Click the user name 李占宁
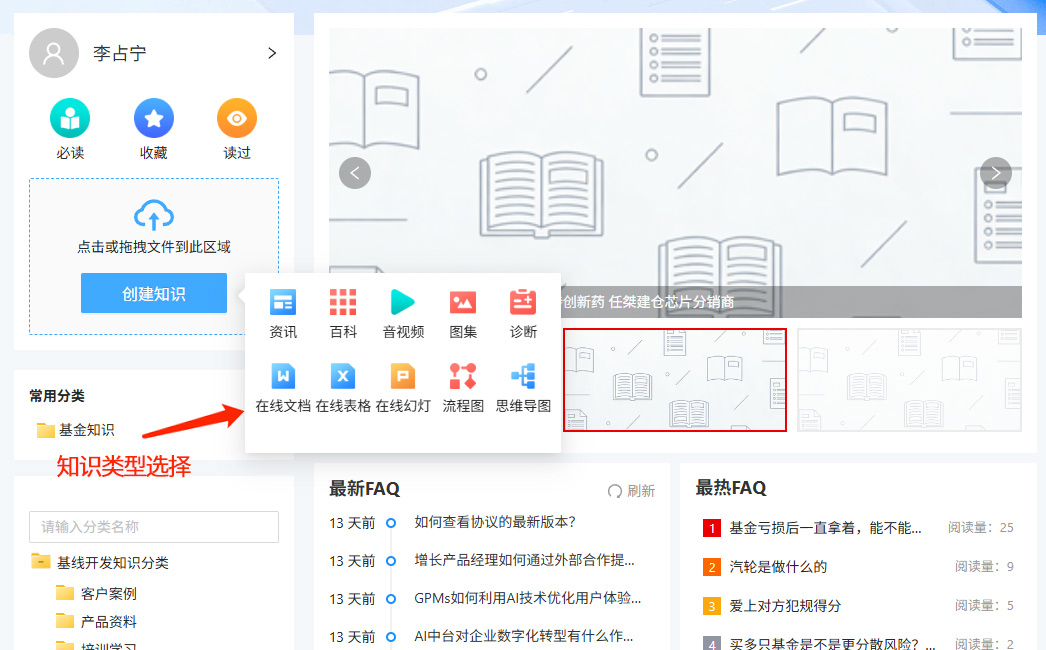This screenshot has width=1046, height=650. (x=119, y=53)
